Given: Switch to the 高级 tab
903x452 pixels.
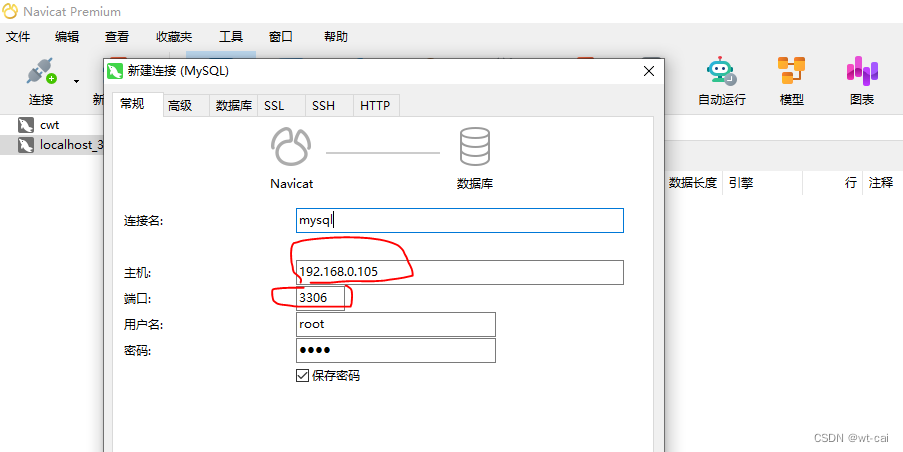Looking at the screenshot, I should 187,105.
